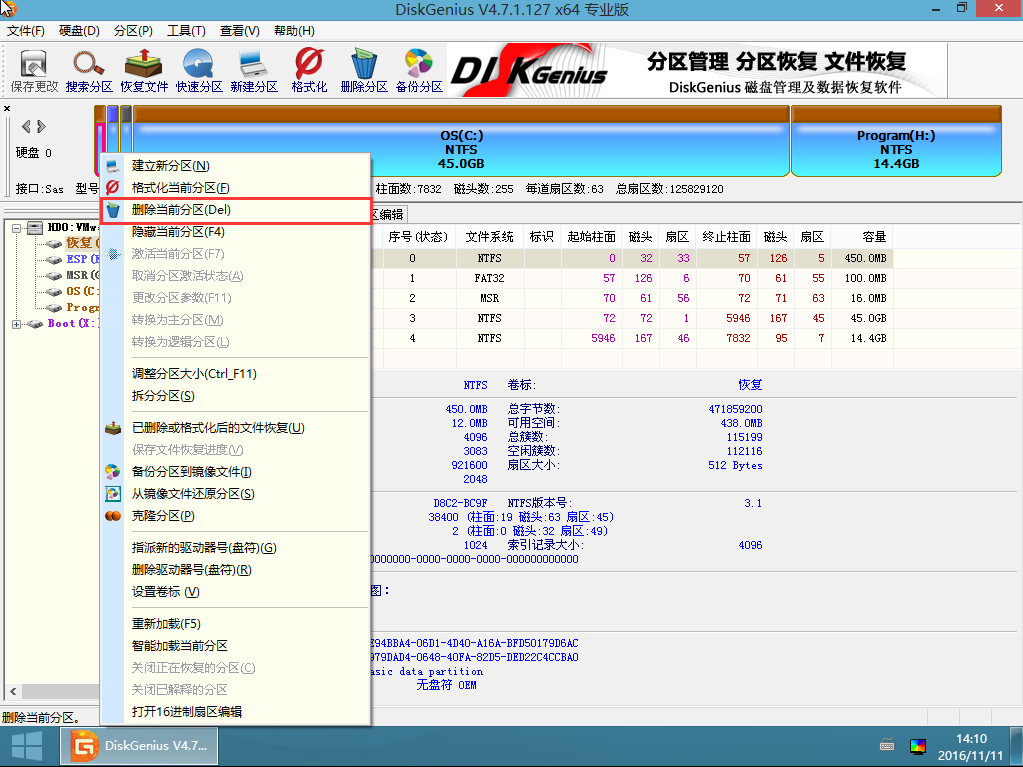Collapse the HD0 disk tree node
This screenshot has height=767, width=1023.
pyautogui.click(x=17, y=228)
